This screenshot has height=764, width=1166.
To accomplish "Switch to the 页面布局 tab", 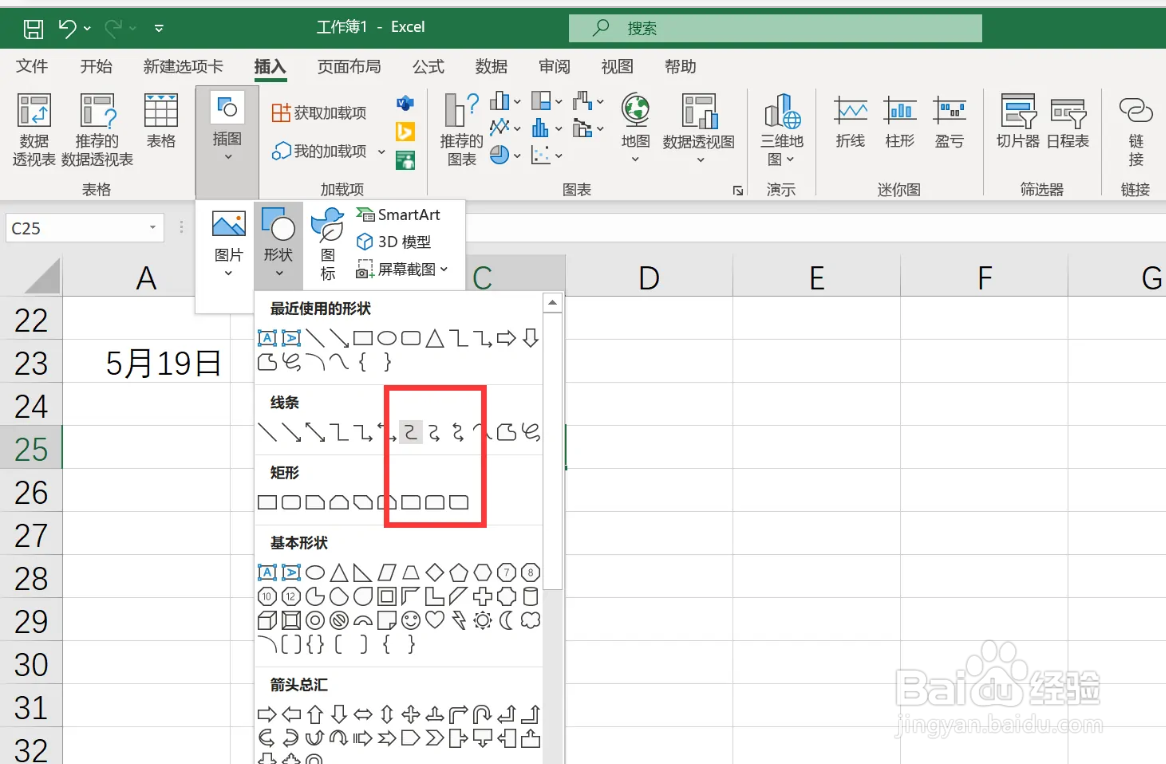I will [349, 66].
